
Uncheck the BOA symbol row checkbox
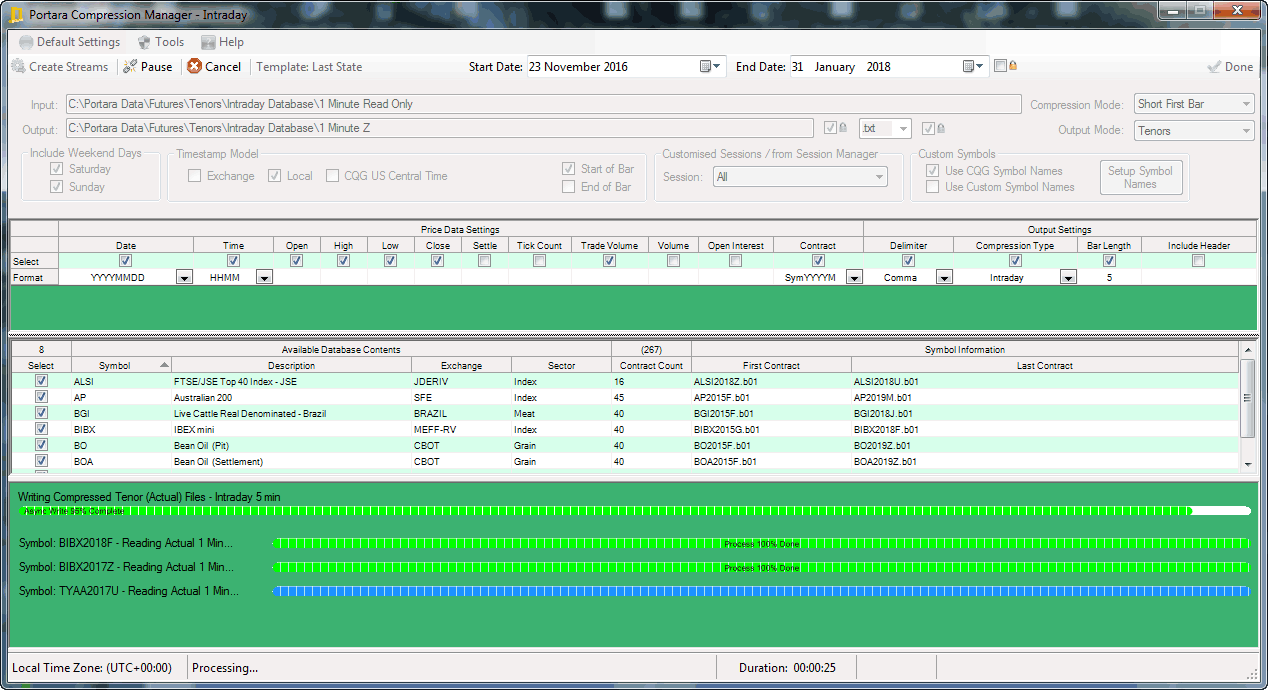(41, 462)
